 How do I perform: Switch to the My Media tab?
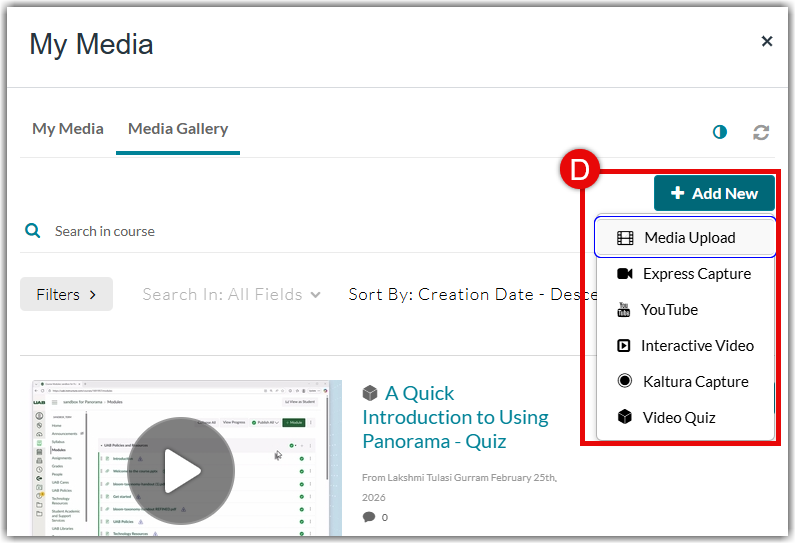[x=68, y=129]
